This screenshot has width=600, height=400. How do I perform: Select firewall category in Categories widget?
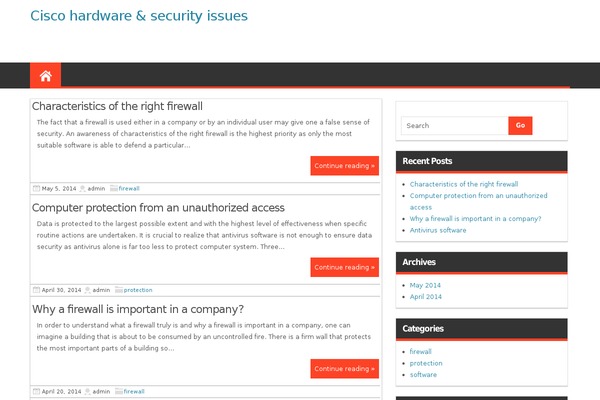[420, 351]
